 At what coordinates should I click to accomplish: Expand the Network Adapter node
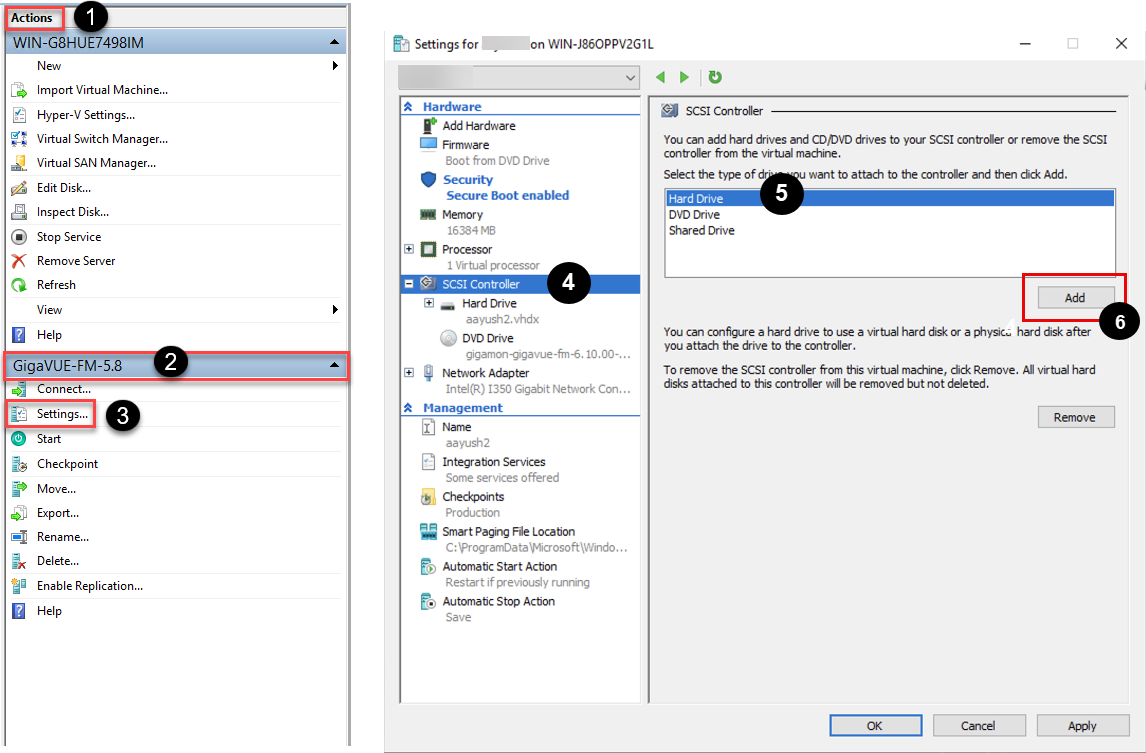pos(409,373)
